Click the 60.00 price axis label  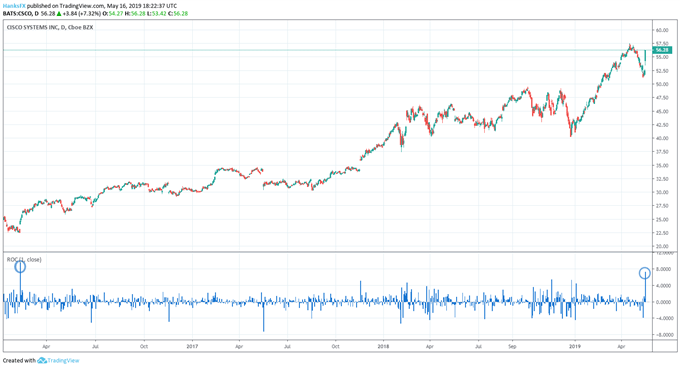point(662,30)
